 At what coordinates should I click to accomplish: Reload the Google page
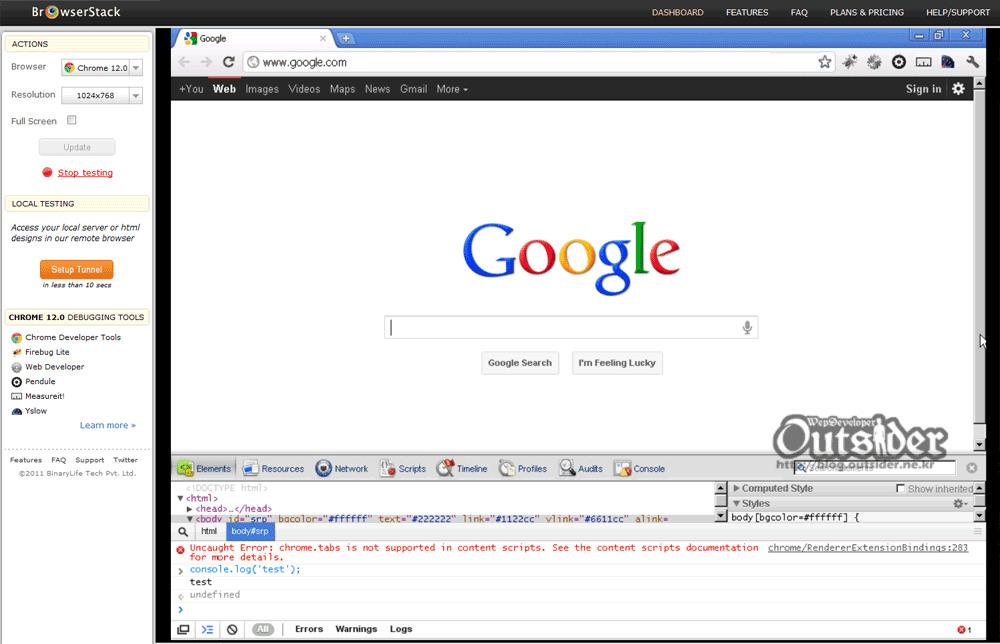coord(229,62)
